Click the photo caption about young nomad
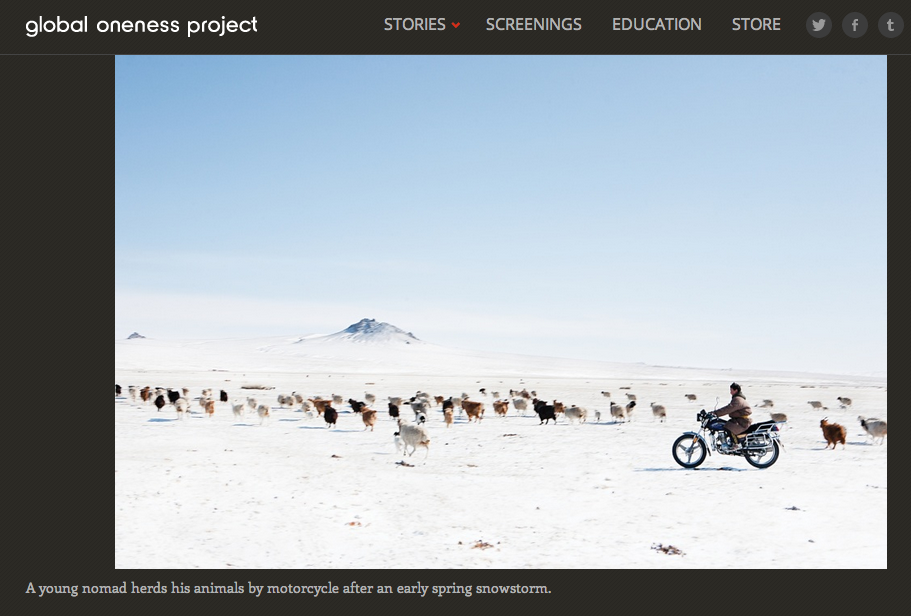This screenshot has width=911, height=616. pyautogui.click(x=288, y=588)
